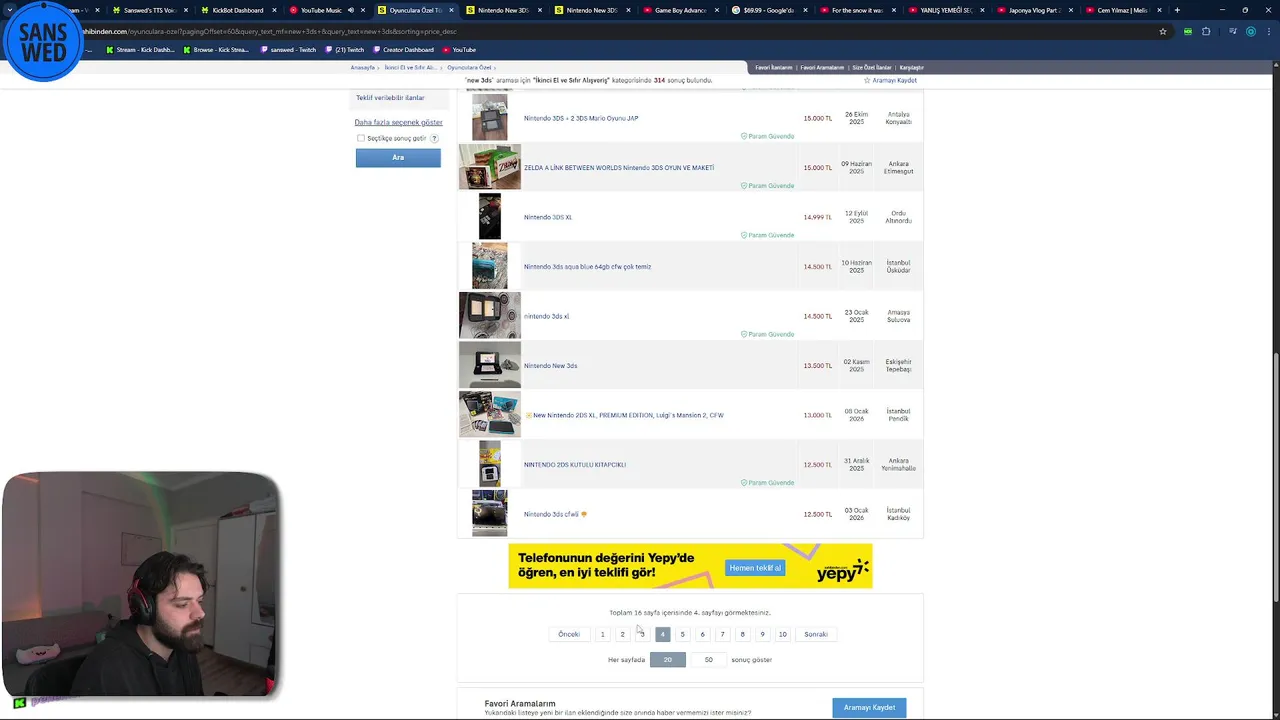Switch to For the snow it was tab
This screenshot has width=1280, height=720.
[855, 10]
